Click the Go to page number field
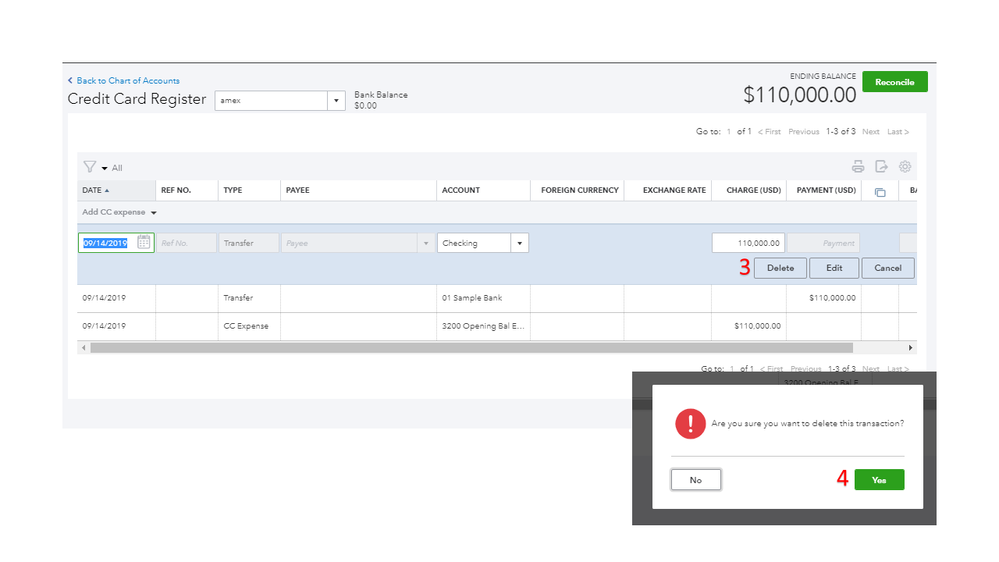The width and height of the screenshot is (999, 562). pos(729,132)
